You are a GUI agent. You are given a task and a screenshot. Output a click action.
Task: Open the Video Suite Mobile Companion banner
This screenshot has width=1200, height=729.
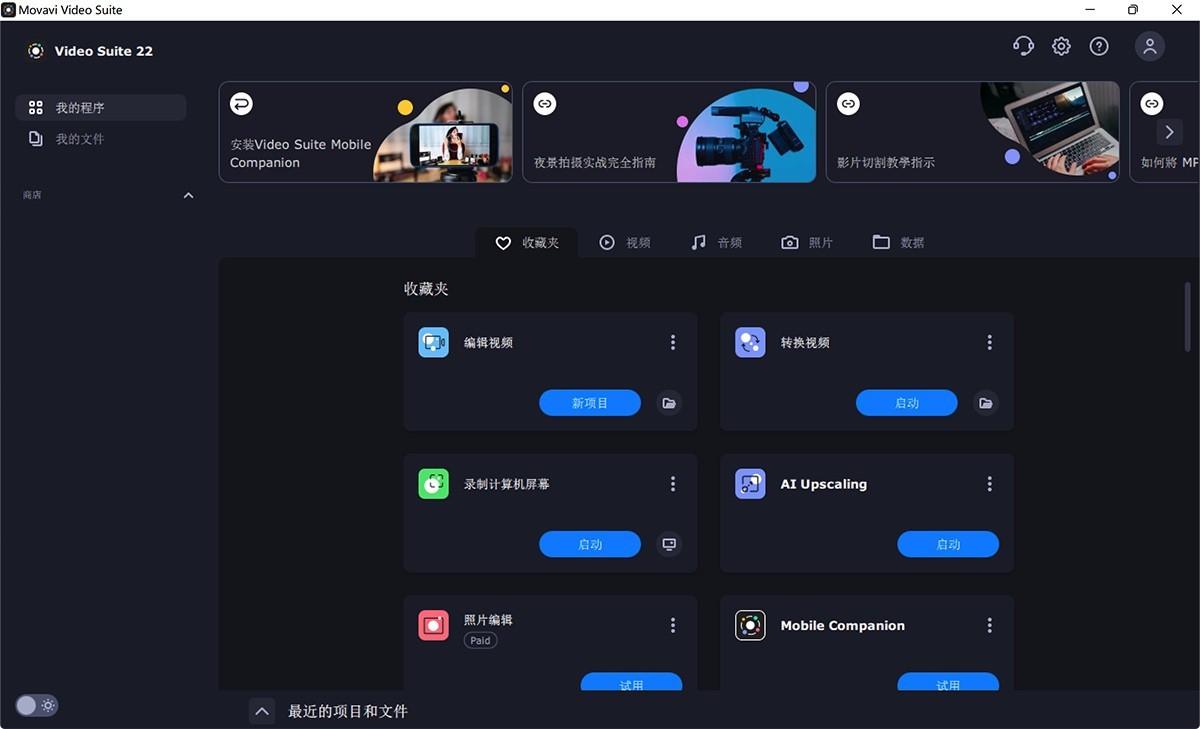pyautogui.click(x=365, y=132)
